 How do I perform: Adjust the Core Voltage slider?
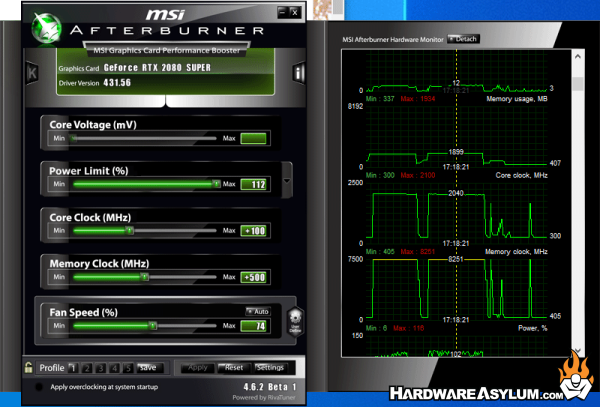click(x=145, y=138)
